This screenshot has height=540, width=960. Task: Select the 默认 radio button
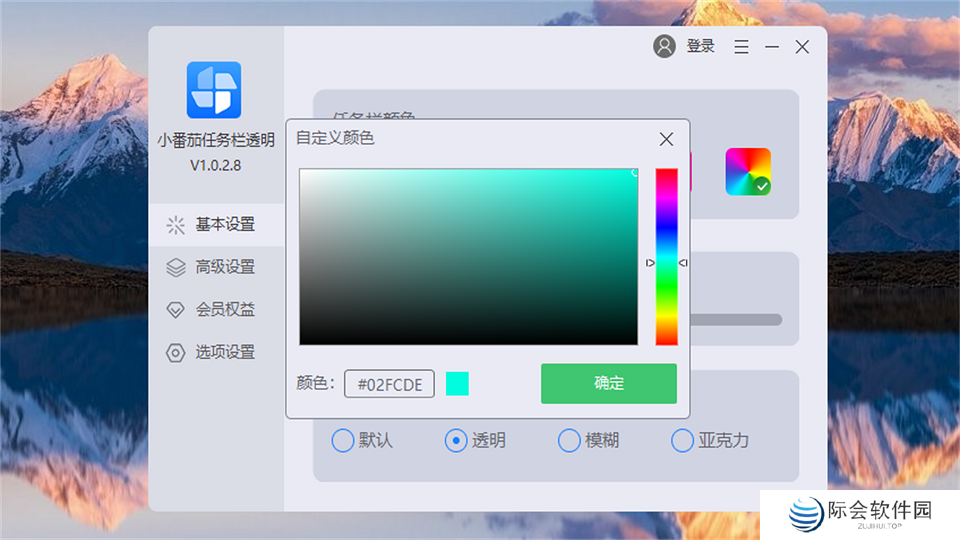342,440
